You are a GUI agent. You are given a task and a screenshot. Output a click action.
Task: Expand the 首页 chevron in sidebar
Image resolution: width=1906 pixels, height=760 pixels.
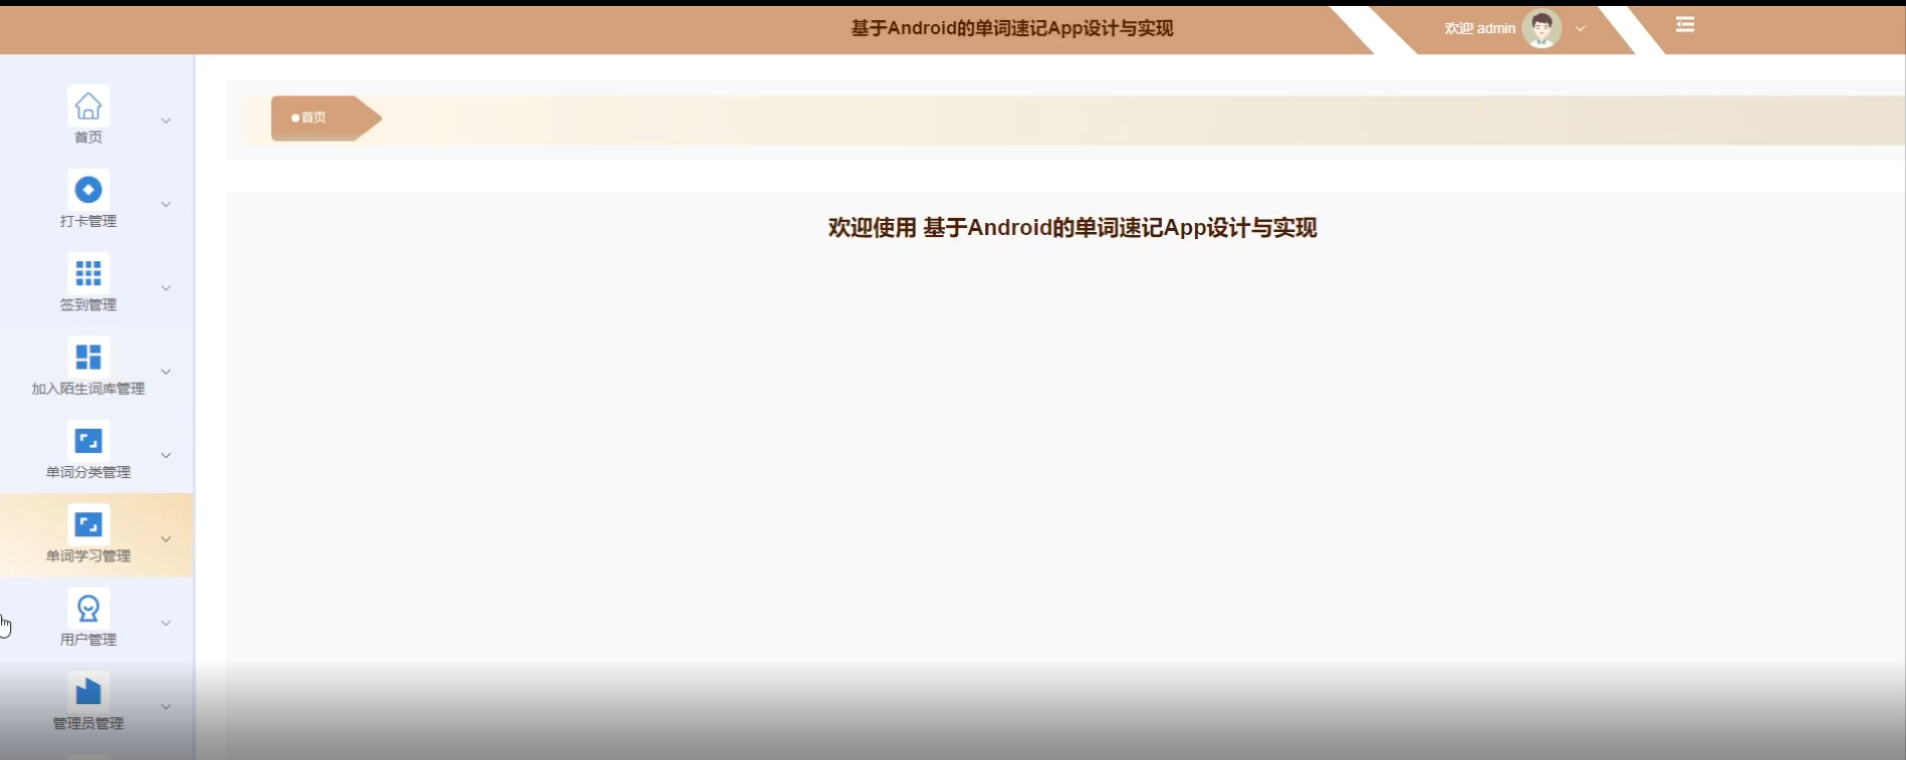click(x=166, y=121)
